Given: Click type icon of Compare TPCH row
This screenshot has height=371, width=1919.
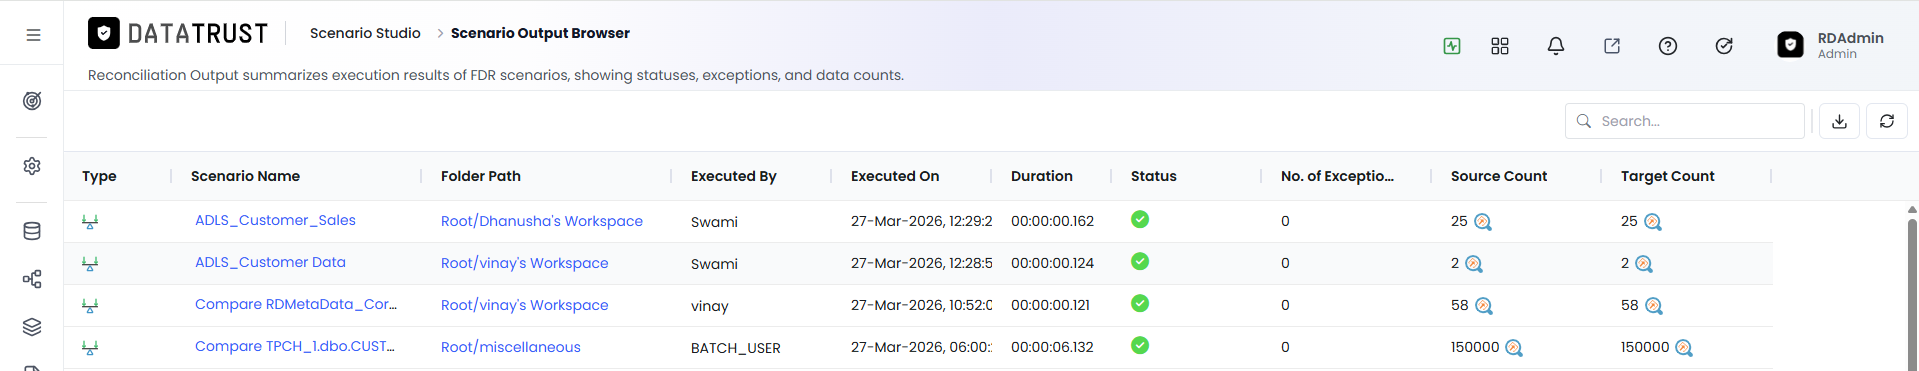Looking at the screenshot, I should [x=90, y=348].
